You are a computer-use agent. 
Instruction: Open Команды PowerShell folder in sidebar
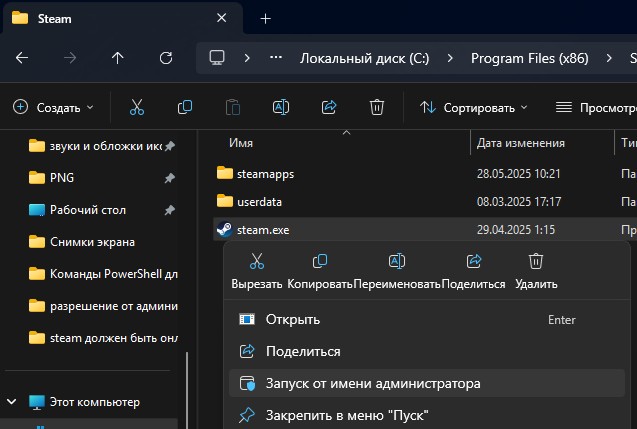[104, 274]
